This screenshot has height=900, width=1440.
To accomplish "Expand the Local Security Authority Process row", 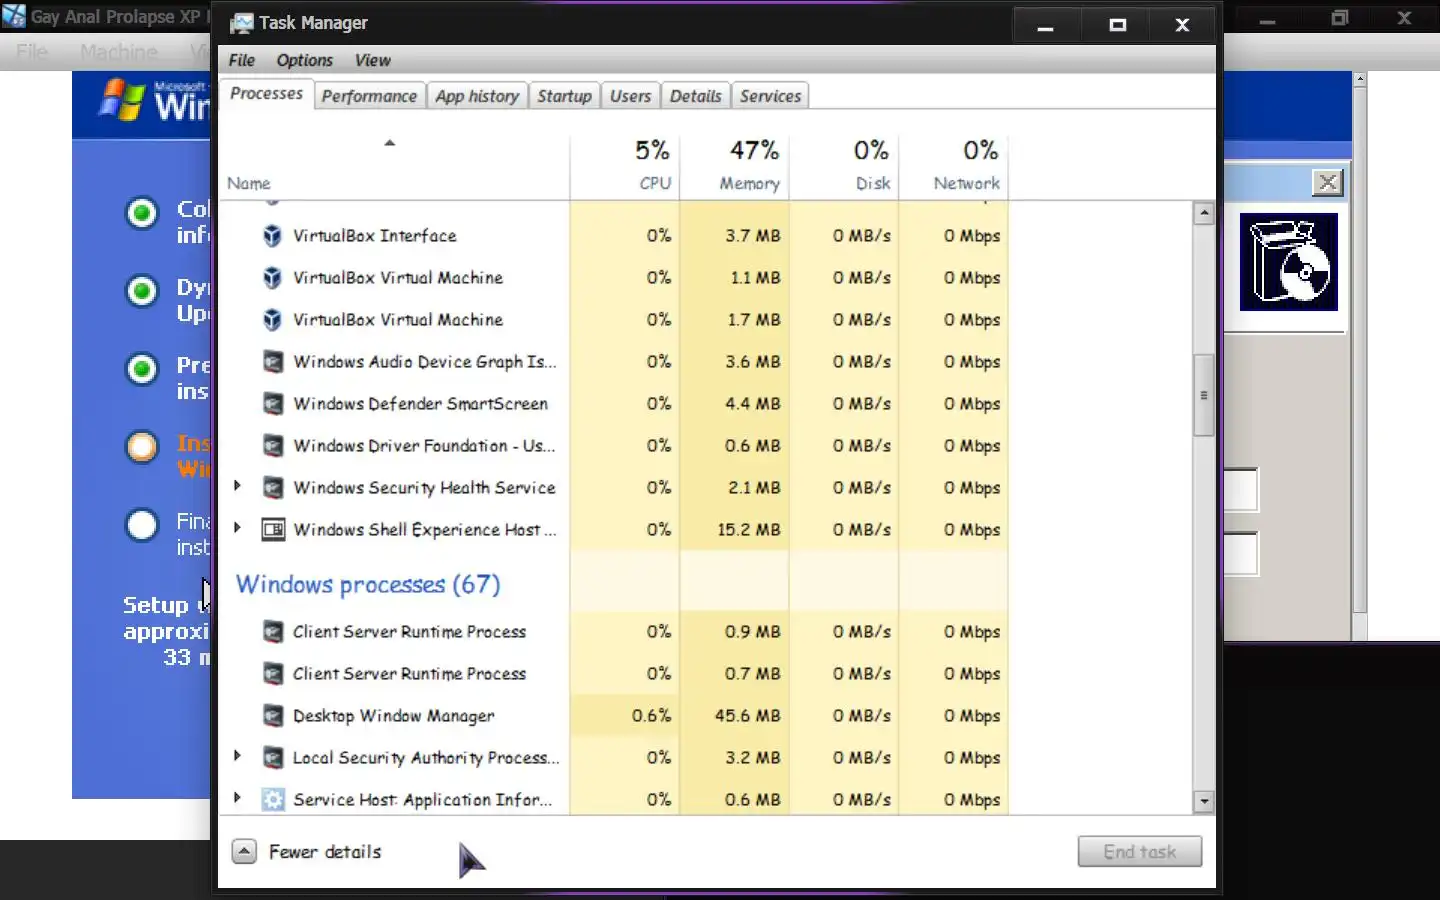I will [237, 756].
